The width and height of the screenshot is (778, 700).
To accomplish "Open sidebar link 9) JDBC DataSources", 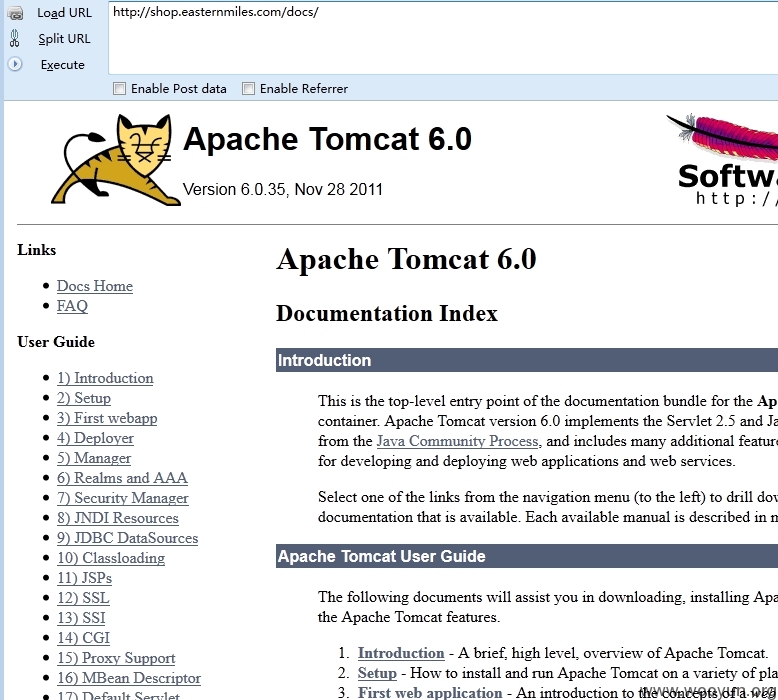I will point(128,538).
